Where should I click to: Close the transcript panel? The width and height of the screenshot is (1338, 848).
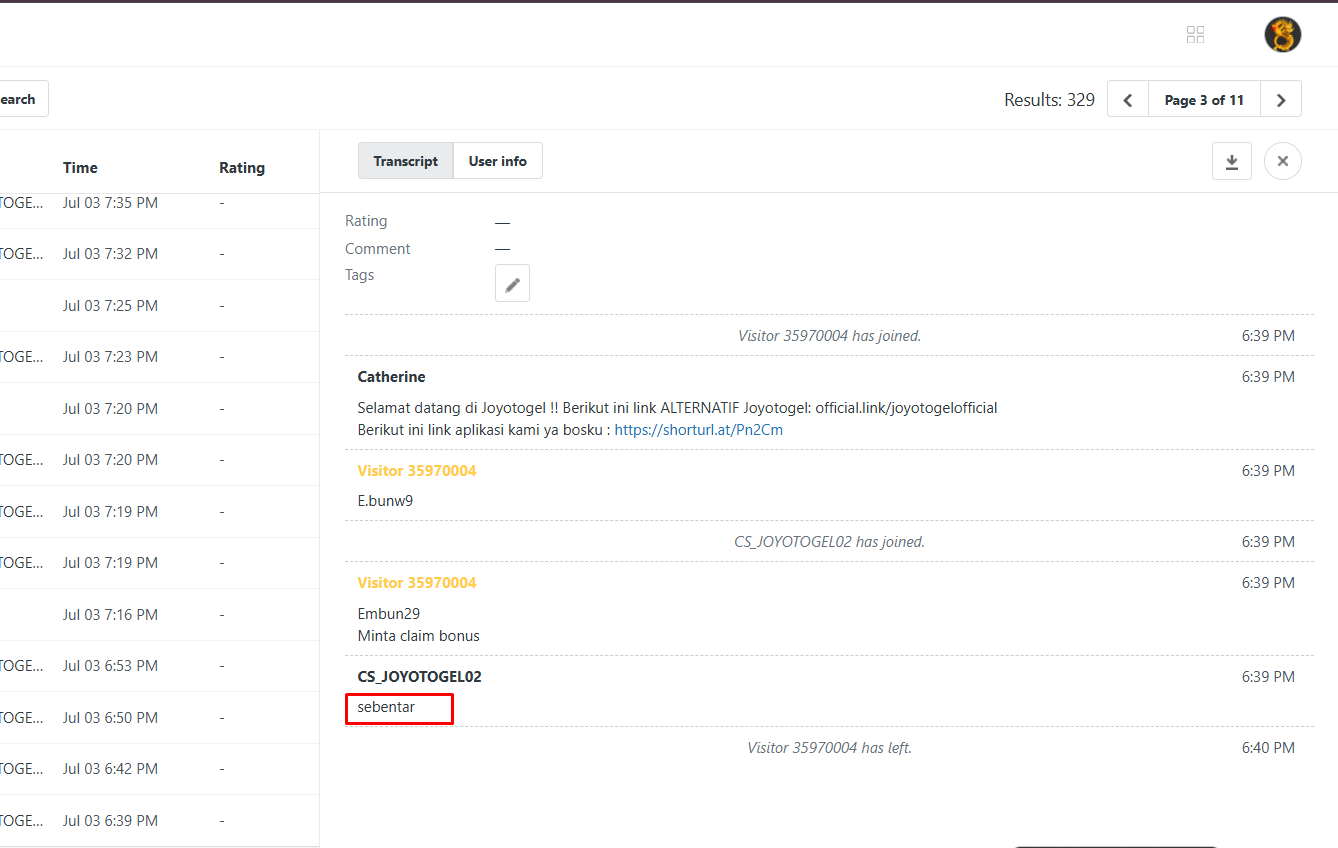coord(1283,161)
